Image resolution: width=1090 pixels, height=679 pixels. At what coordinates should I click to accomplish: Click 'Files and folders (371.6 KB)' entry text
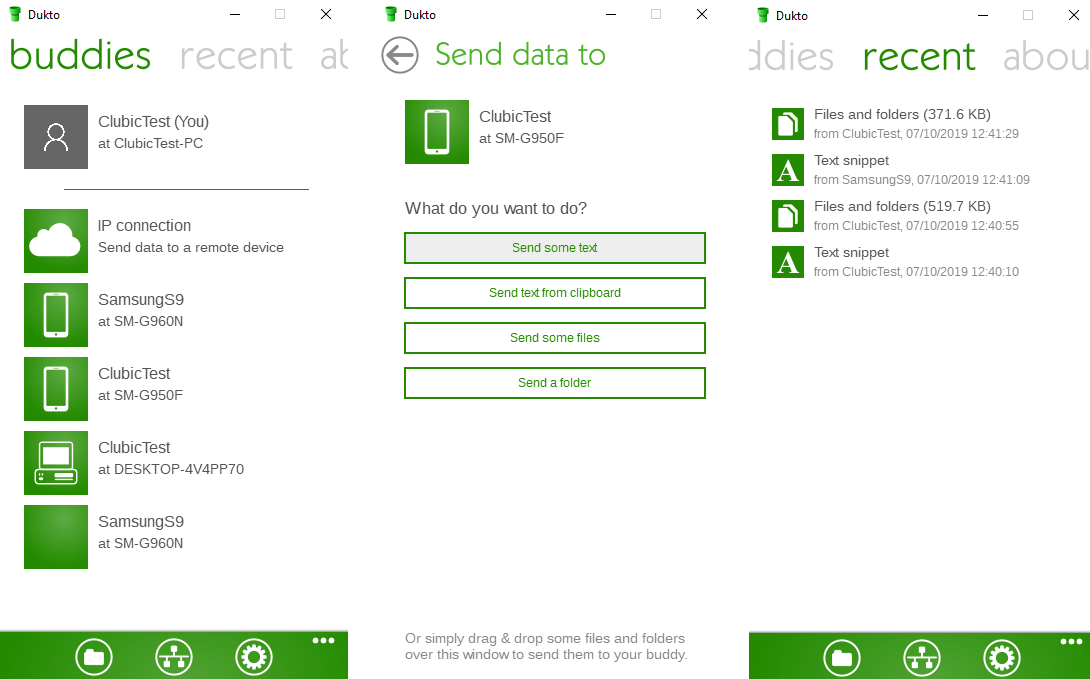coord(902,115)
